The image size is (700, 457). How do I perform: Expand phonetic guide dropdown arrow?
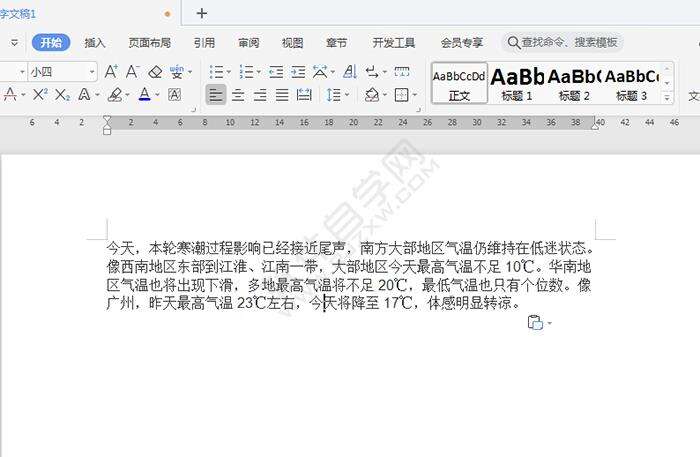(x=190, y=72)
